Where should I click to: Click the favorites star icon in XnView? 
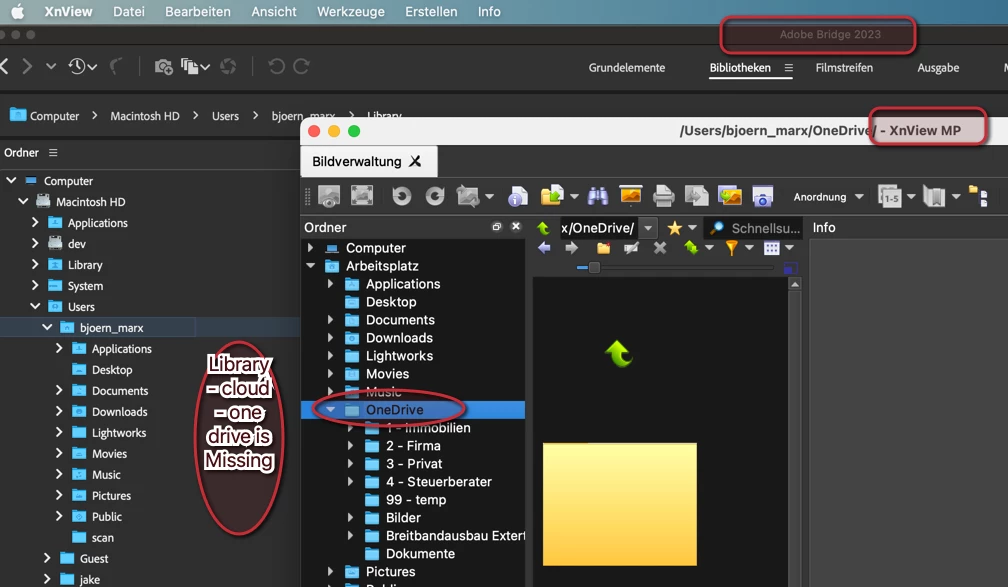coord(674,228)
